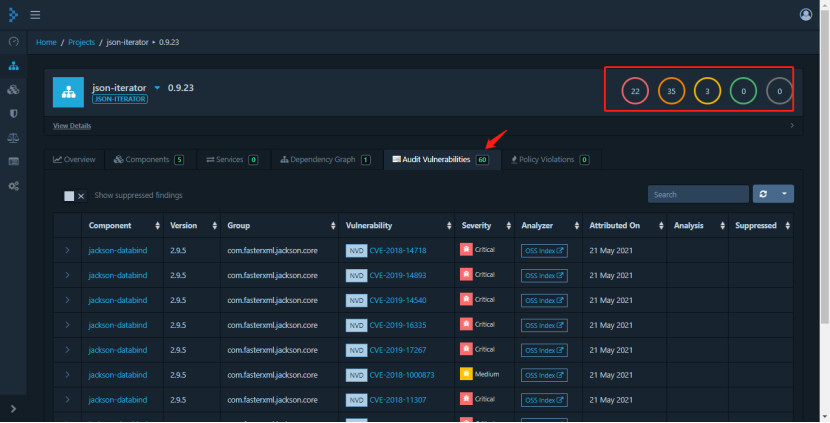Open OSS Index button for CVE-2018-14718
830x423 pixels.
tap(544, 250)
